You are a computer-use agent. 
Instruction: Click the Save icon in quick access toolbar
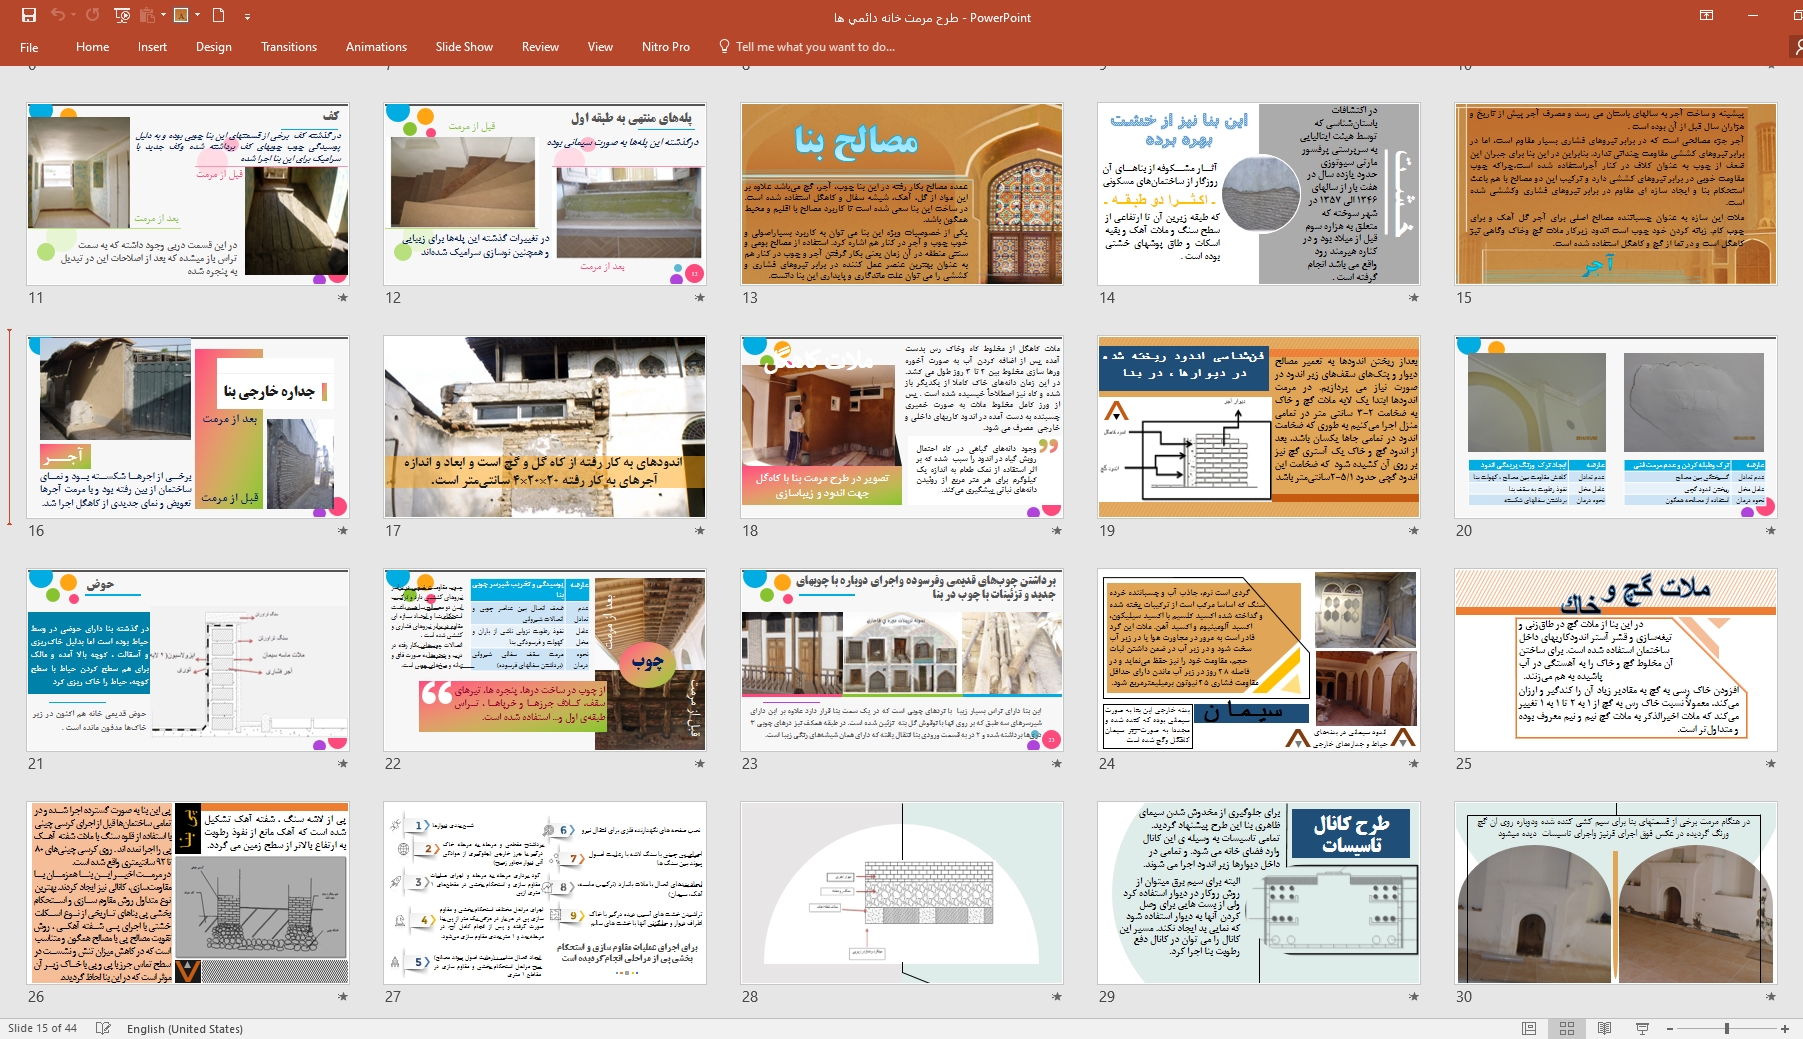point(28,15)
